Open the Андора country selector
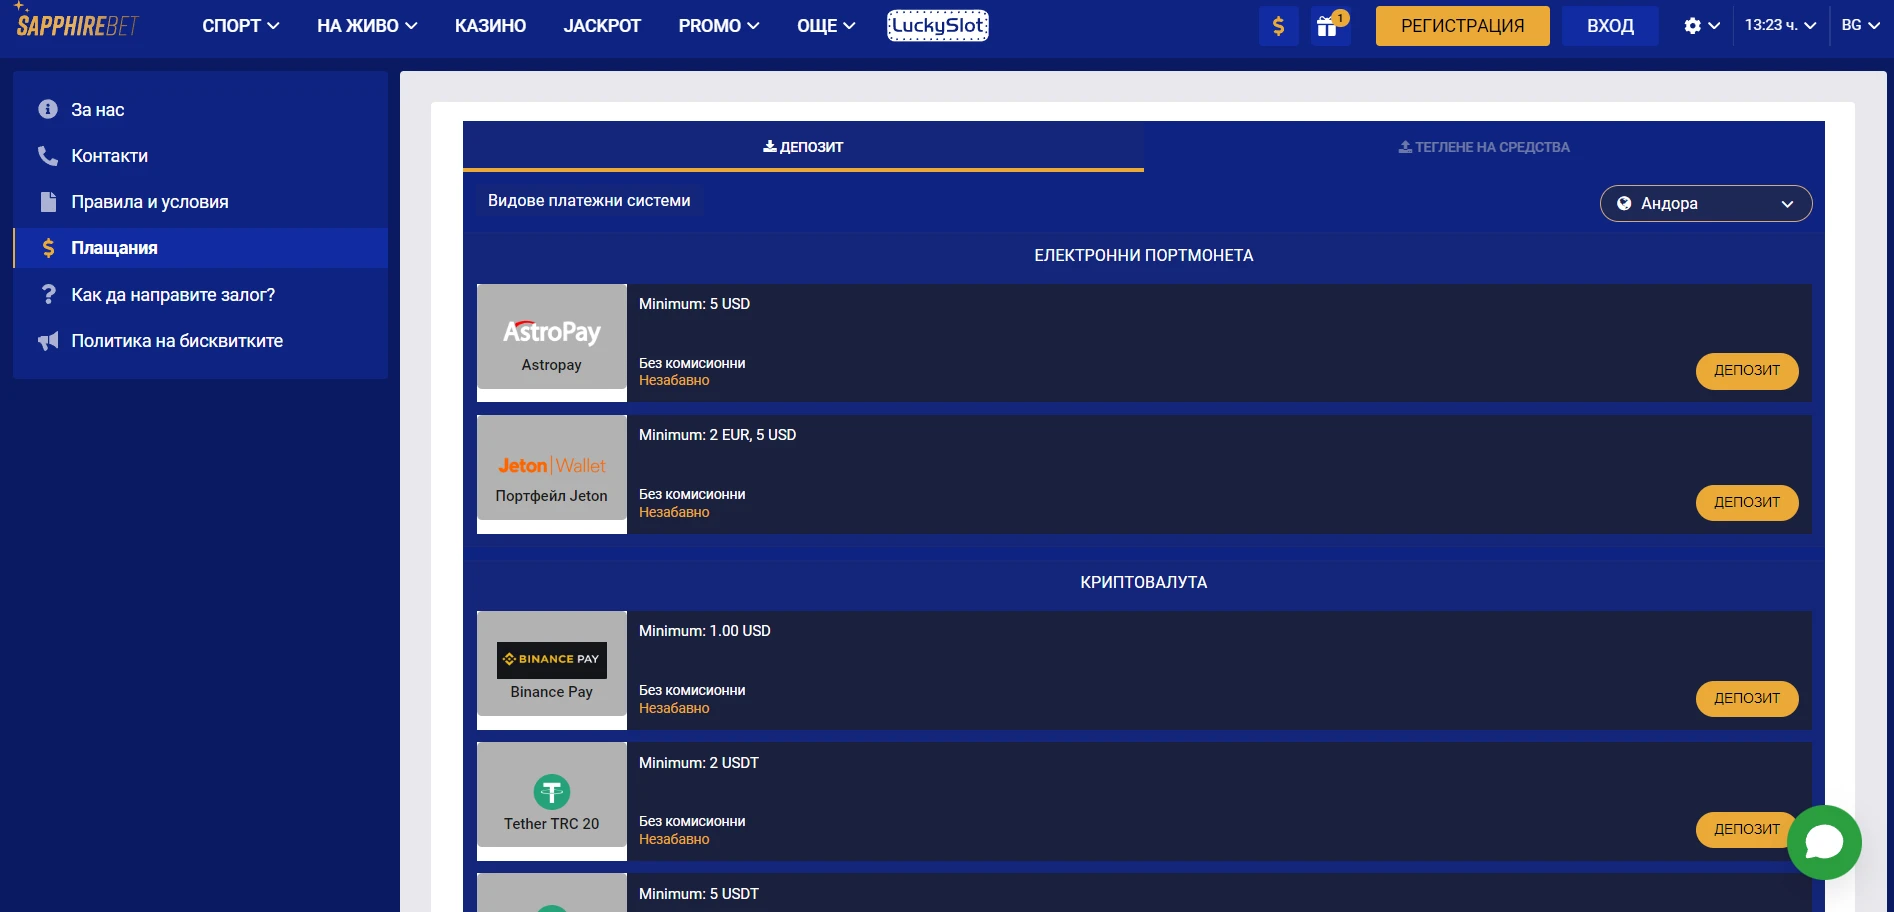 pyautogui.click(x=1706, y=203)
